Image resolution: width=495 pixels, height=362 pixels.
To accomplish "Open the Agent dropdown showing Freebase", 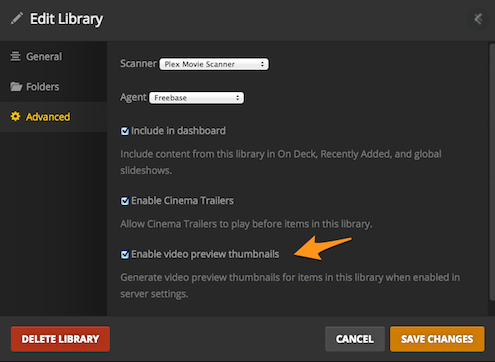I will click(x=197, y=98).
